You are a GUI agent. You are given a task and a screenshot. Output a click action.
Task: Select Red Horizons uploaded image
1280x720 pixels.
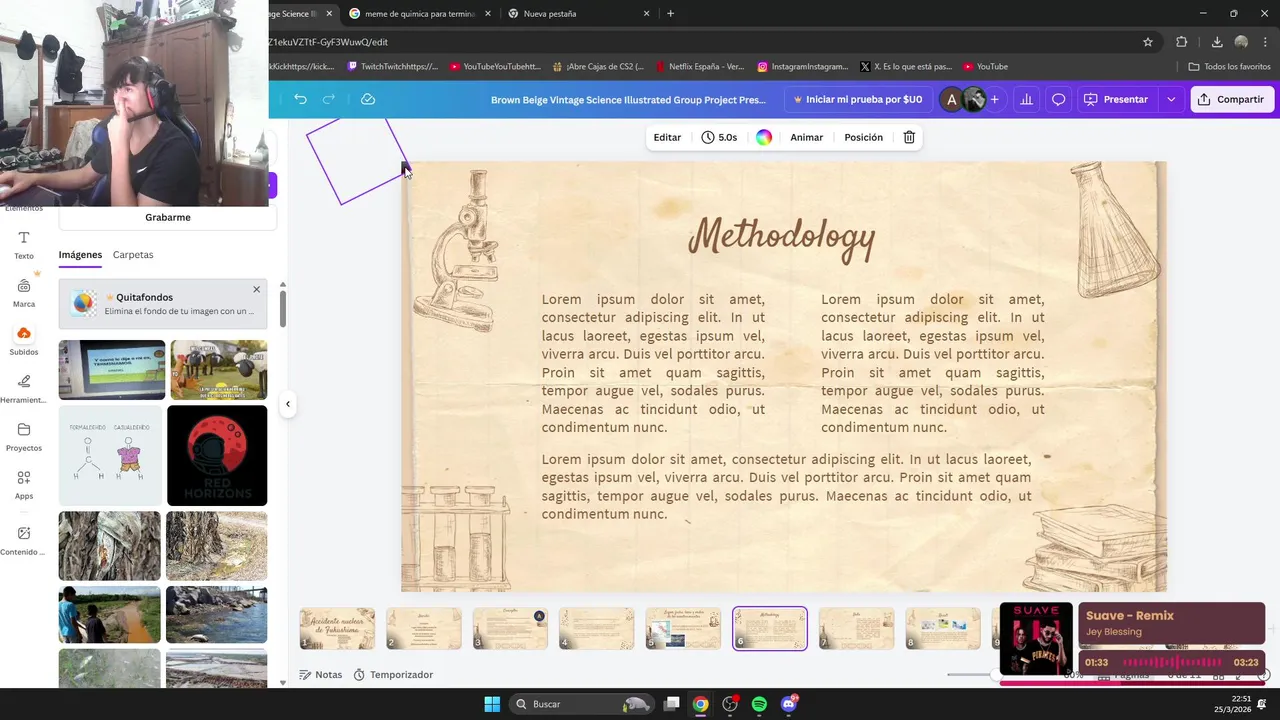point(217,455)
